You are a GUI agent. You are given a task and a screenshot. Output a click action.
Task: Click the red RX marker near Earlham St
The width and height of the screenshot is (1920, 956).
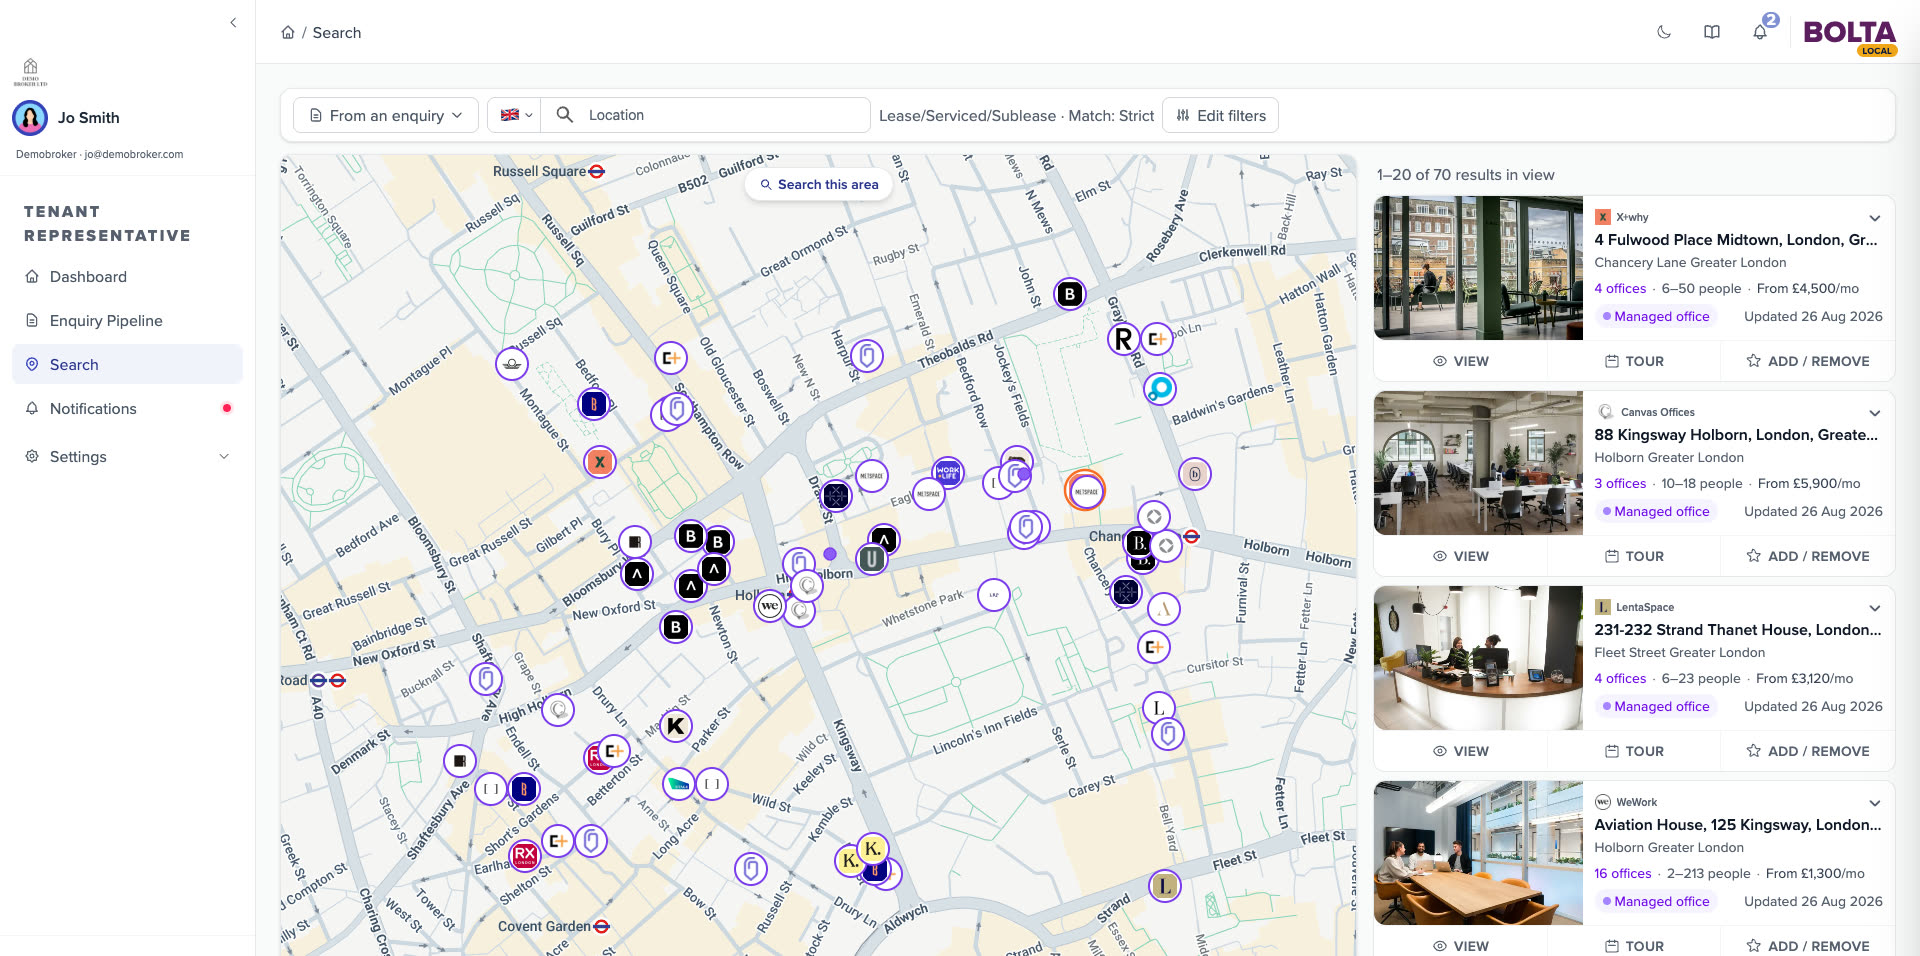click(525, 855)
